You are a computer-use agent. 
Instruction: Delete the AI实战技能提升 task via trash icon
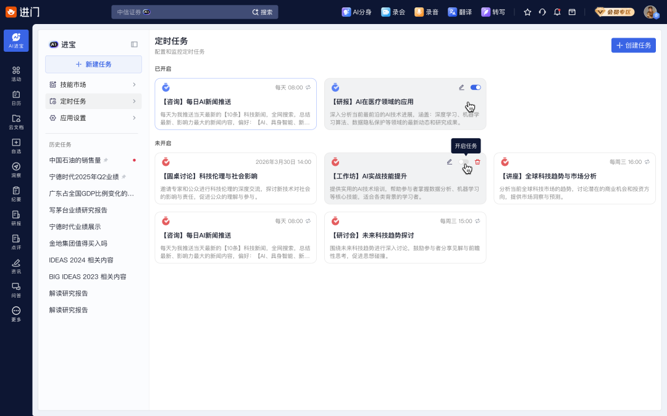tap(477, 162)
